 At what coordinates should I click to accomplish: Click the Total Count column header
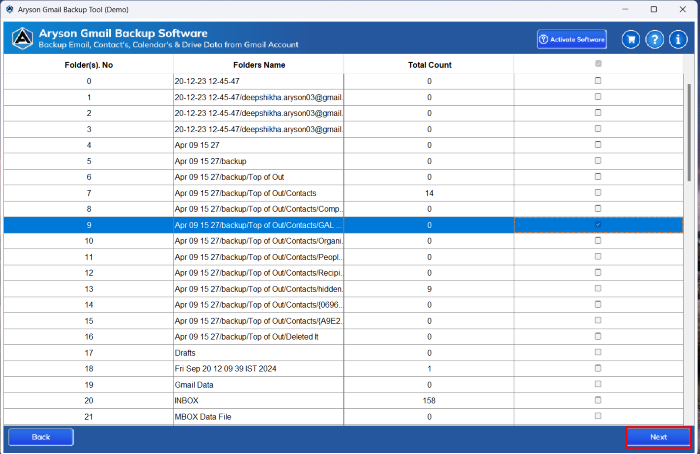(429, 65)
